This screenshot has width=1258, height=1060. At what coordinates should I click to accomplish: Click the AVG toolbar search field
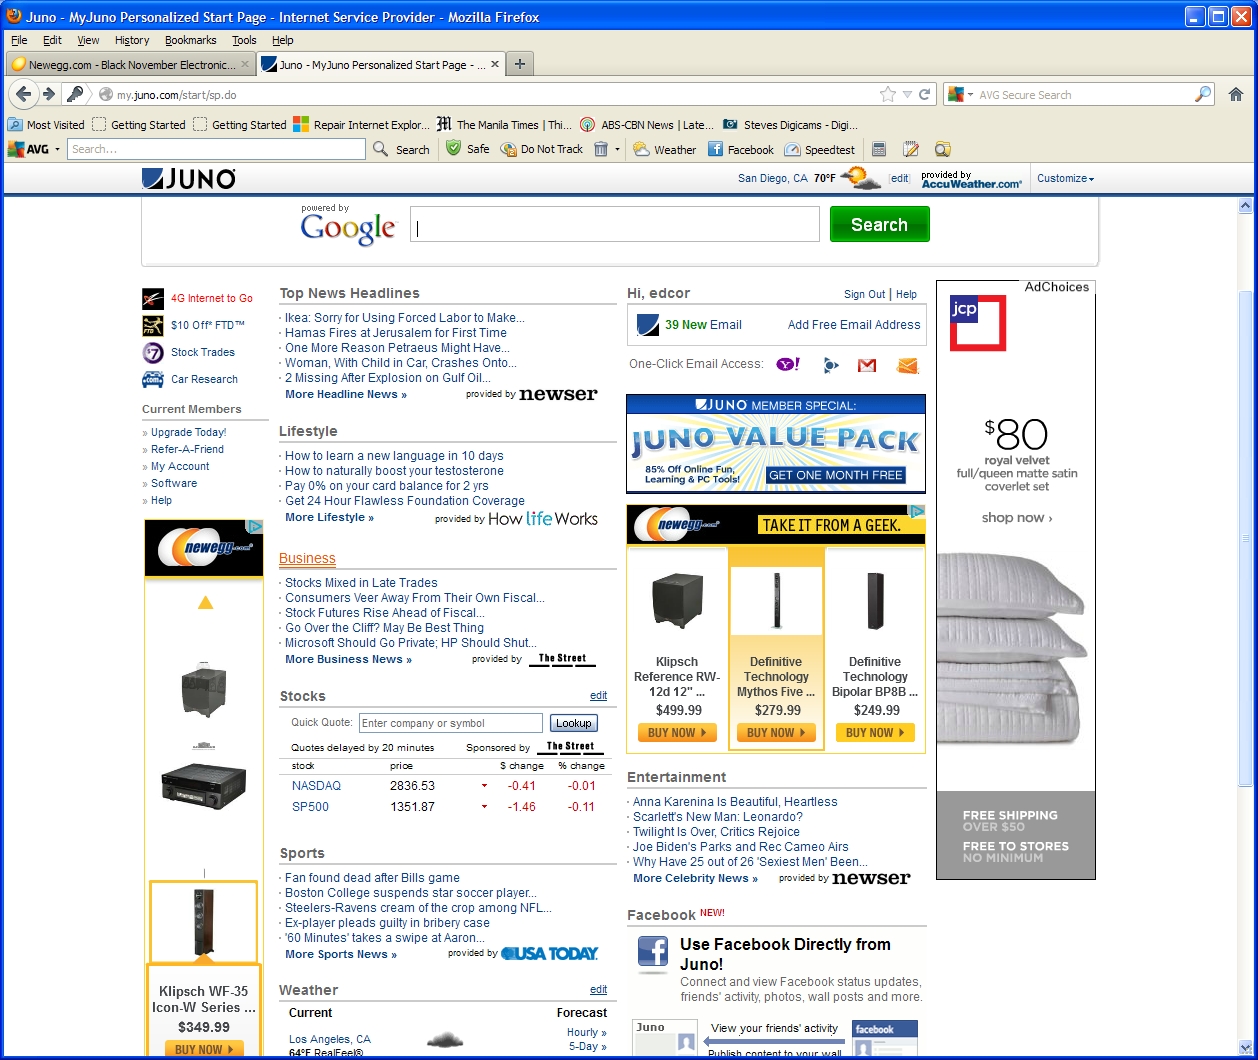point(216,149)
